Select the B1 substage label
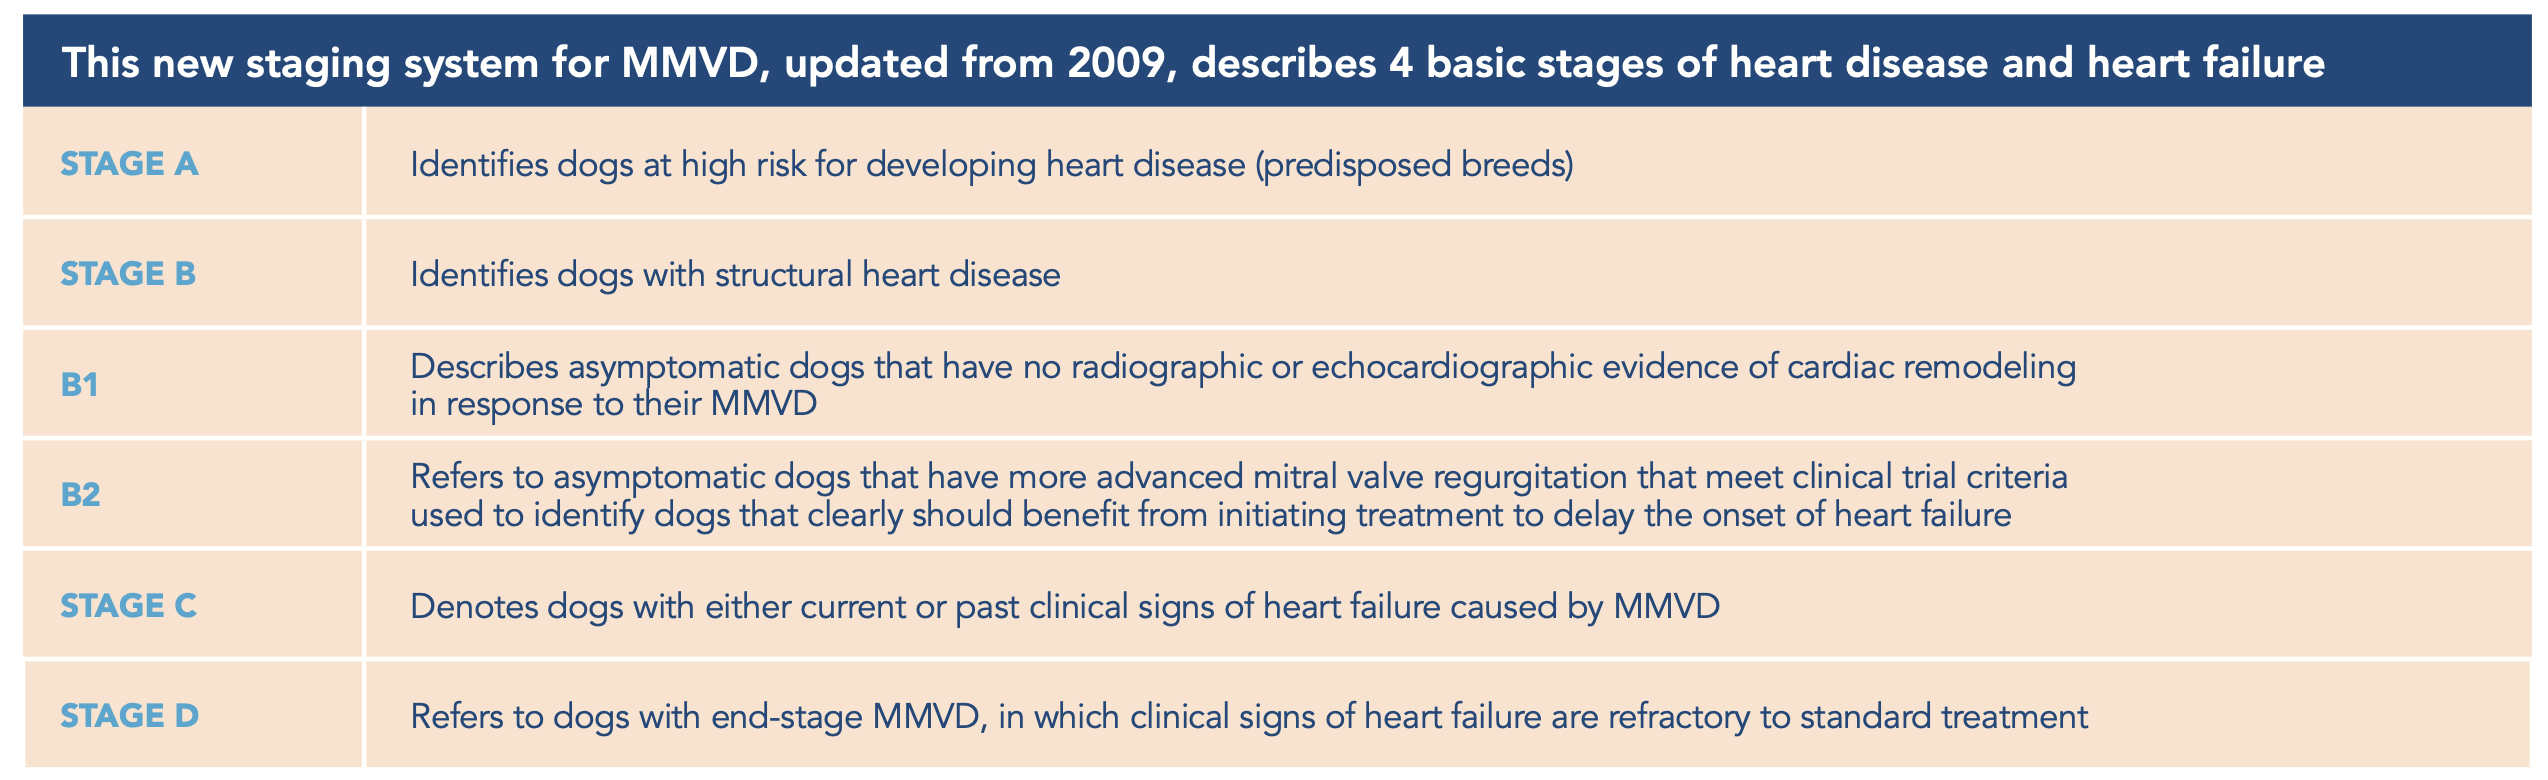The height and width of the screenshot is (780, 2548). (79, 385)
